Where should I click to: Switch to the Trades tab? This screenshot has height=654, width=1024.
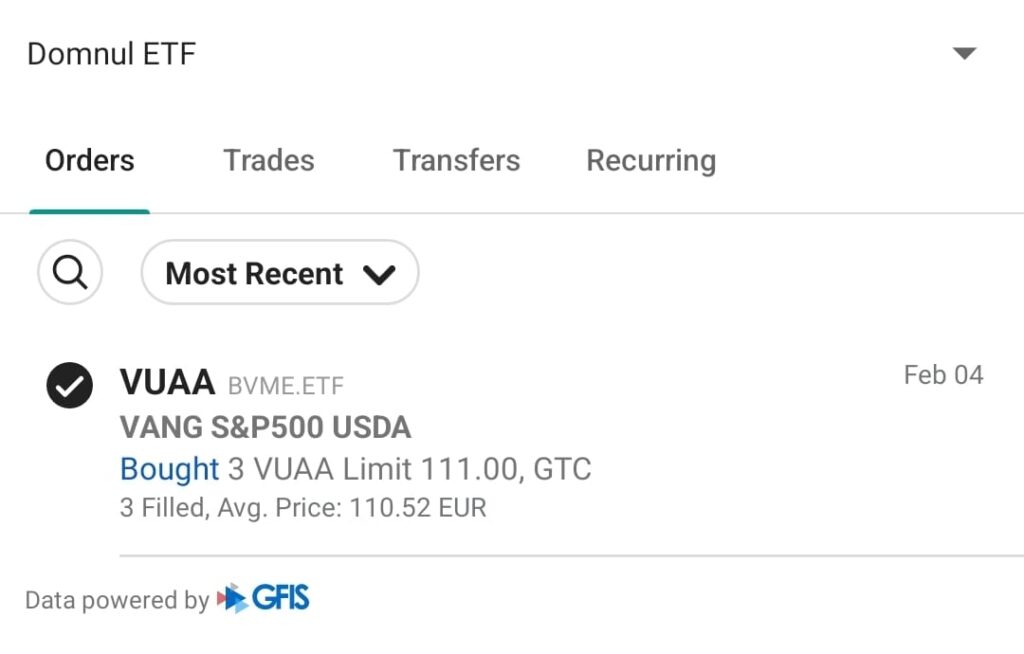pyautogui.click(x=269, y=161)
